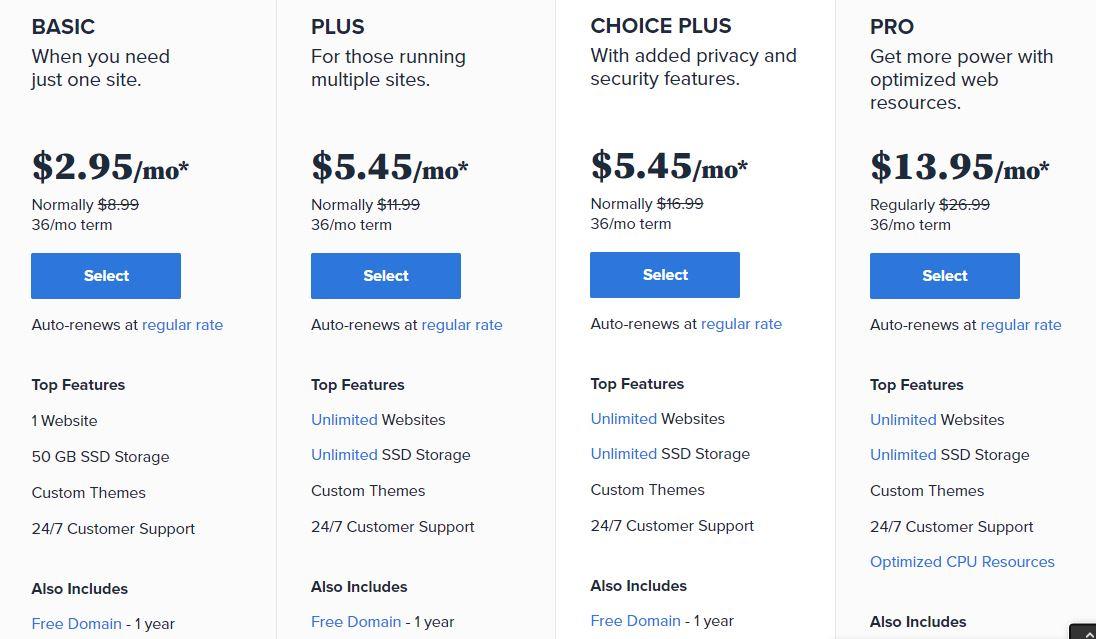Pick the PRO plan Select button
Viewport: 1096px width, 639px height.
pos(944,275)
